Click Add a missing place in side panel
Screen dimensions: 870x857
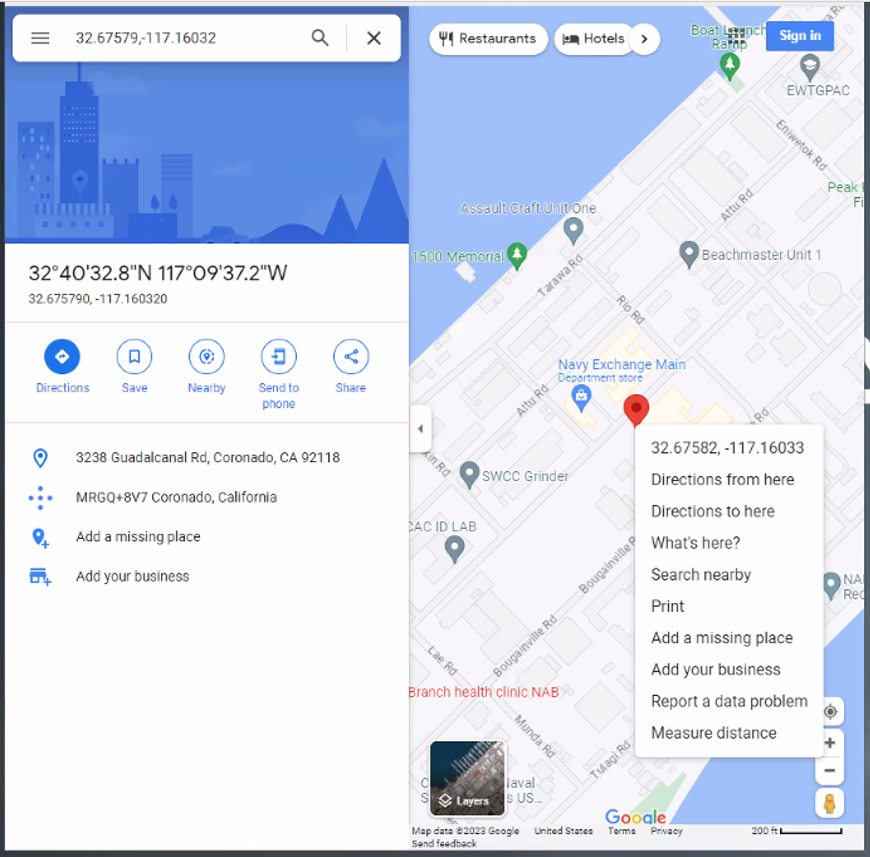pos(138,537)
